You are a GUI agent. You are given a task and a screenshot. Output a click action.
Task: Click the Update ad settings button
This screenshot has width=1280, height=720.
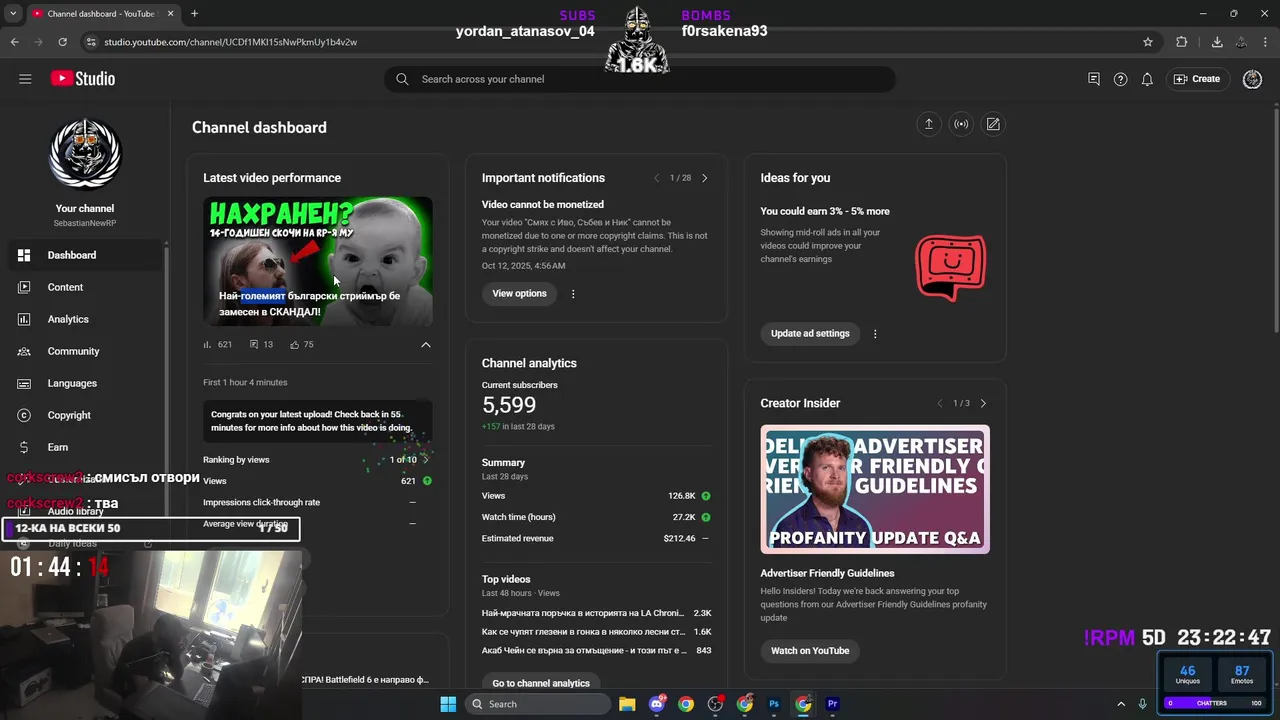(810, 334)
